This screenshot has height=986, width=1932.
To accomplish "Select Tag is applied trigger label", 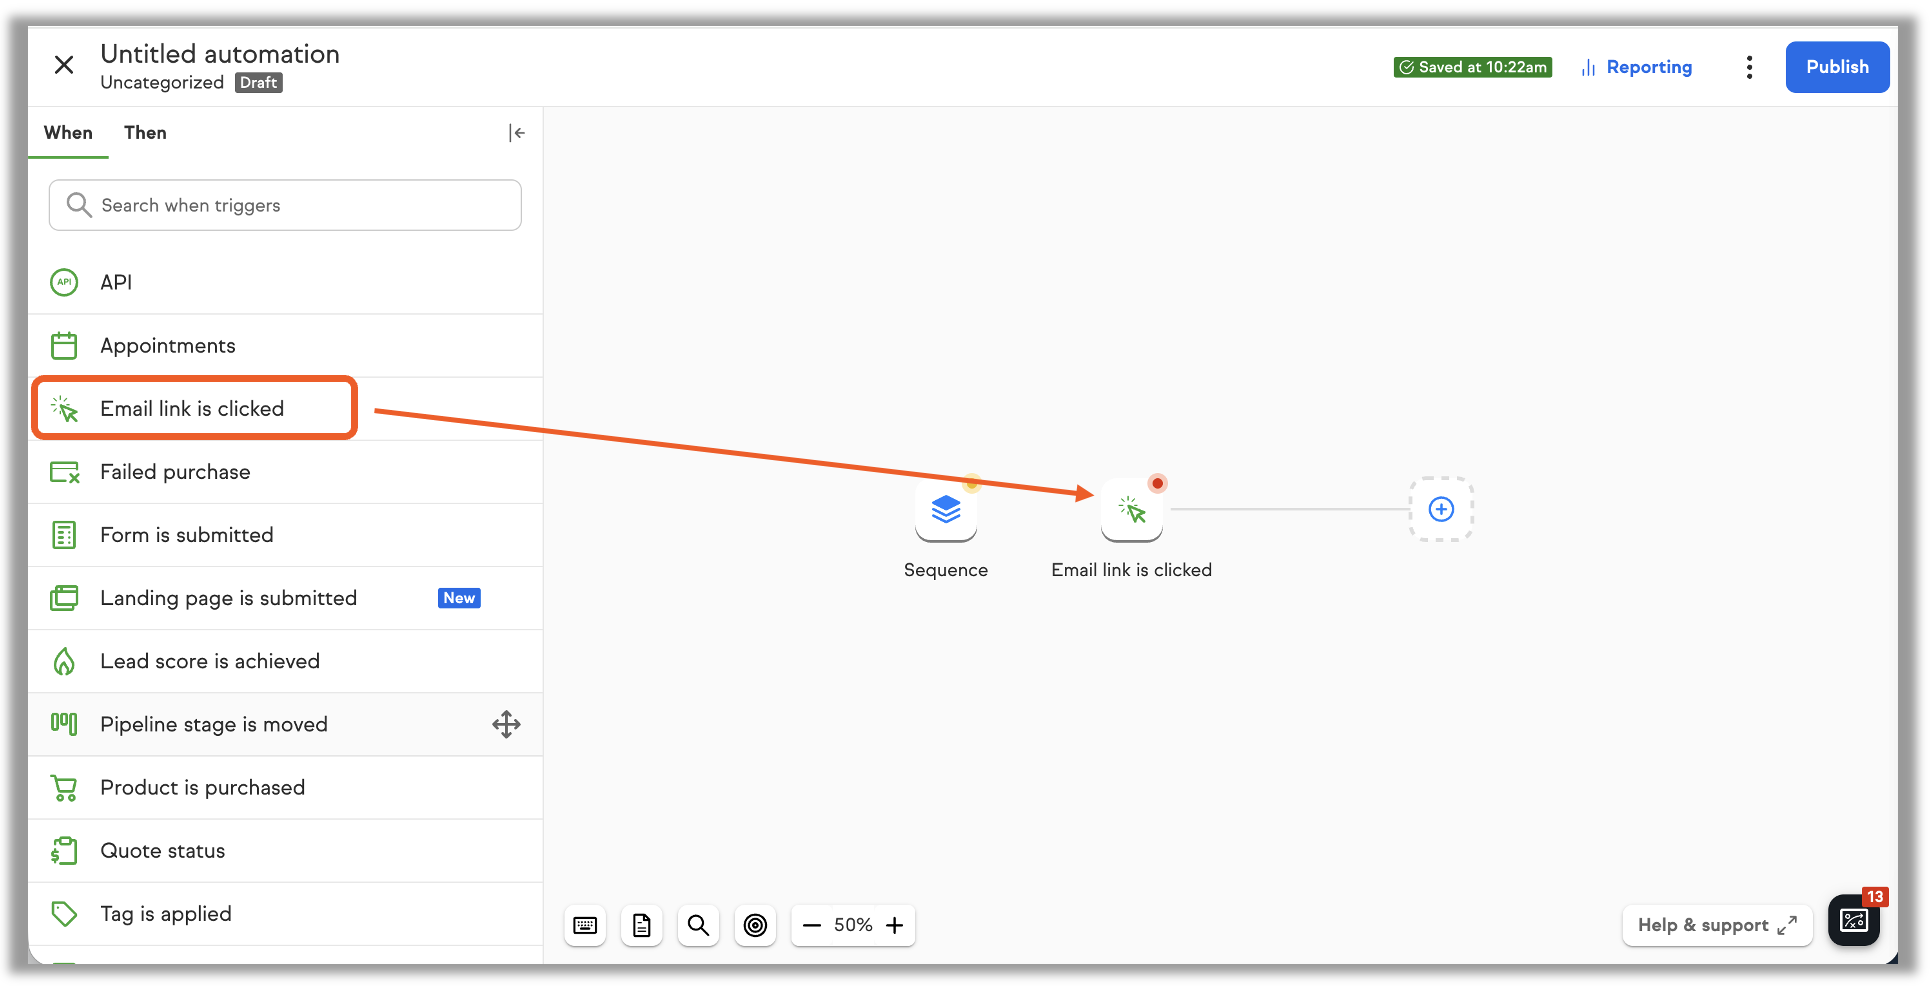I will (166, 914).
